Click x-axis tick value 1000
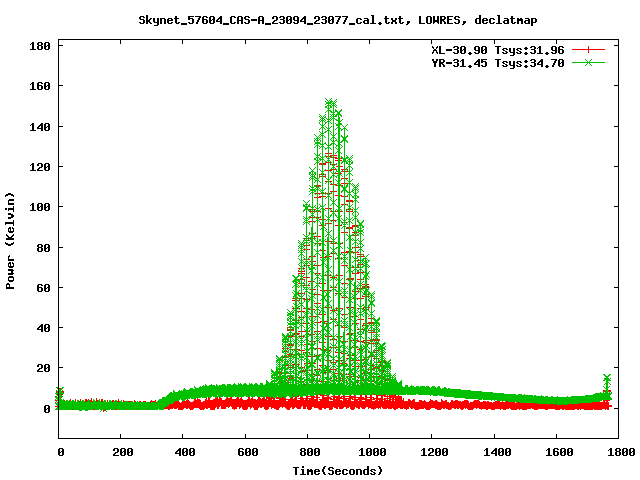Viewport: 640px width, 480px height. 372,452
